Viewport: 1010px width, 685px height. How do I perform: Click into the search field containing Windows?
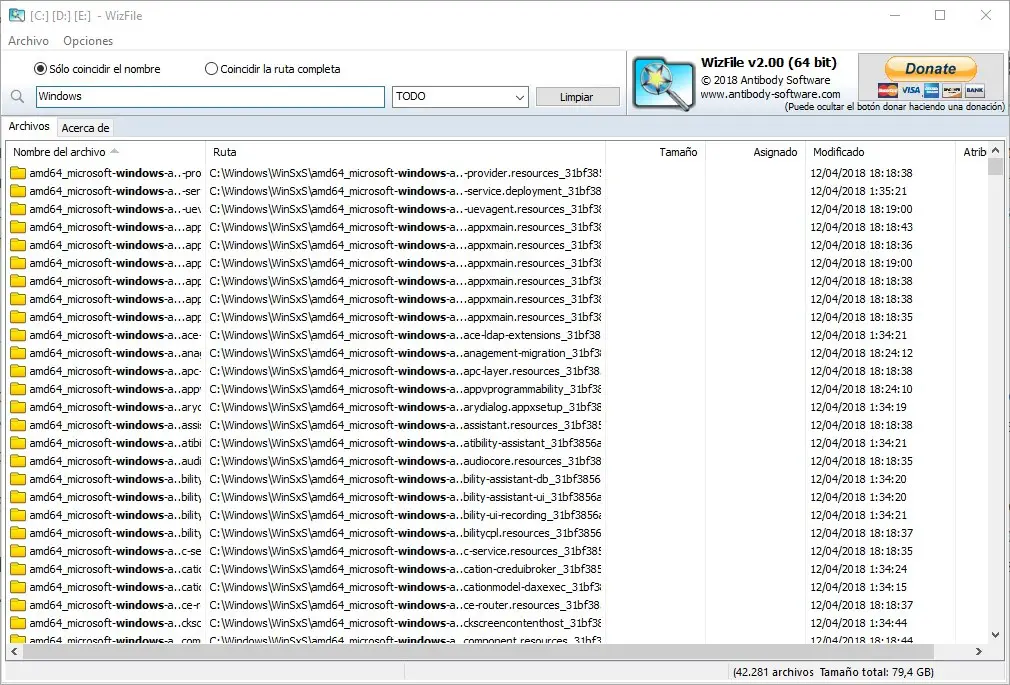point(210,97)
